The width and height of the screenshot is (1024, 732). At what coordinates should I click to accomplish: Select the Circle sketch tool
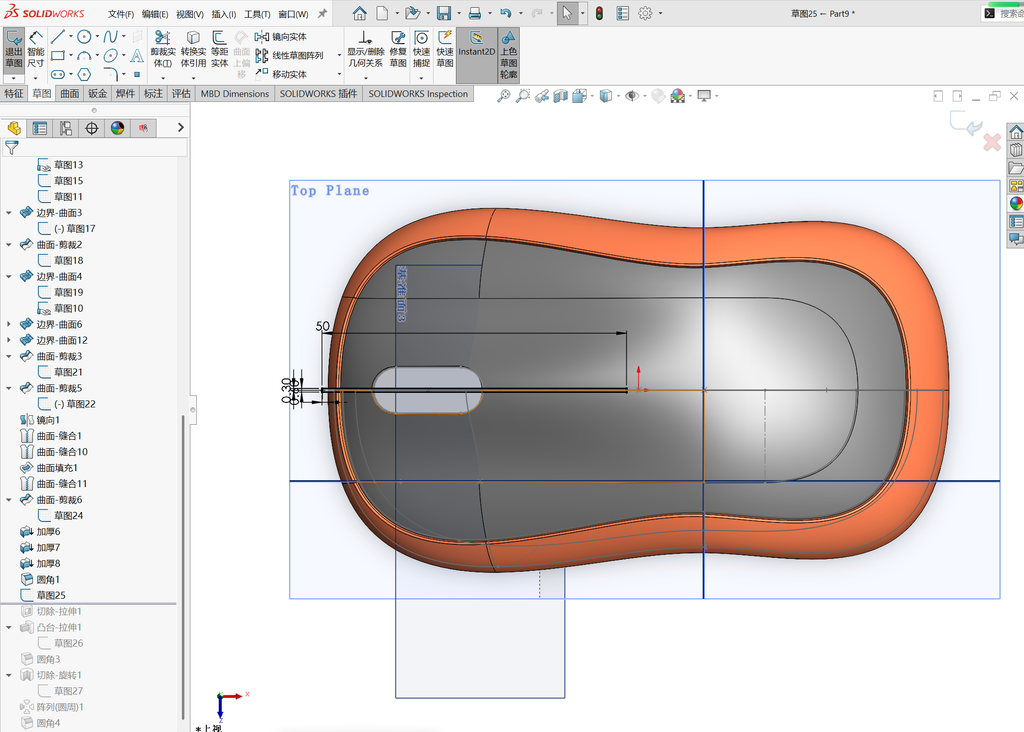84,37
